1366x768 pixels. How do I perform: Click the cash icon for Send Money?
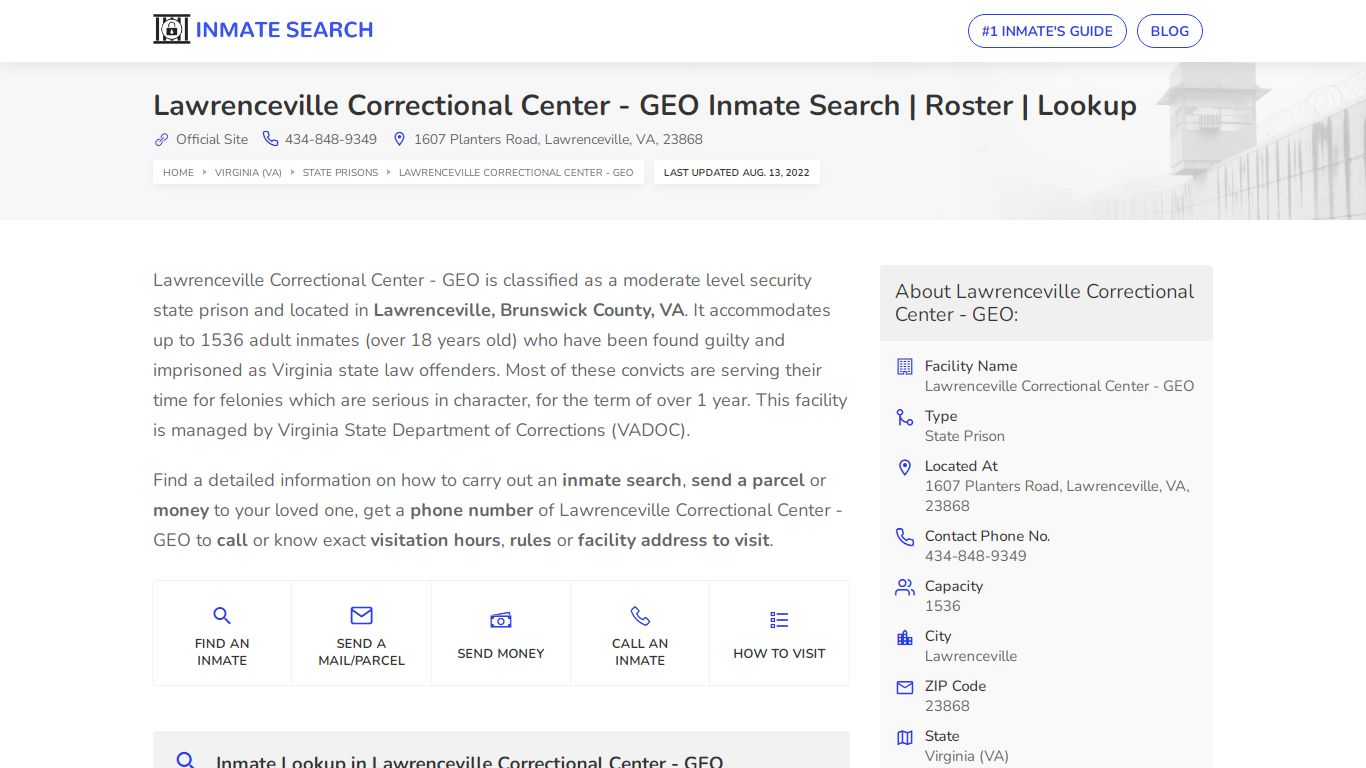(501, 620)
